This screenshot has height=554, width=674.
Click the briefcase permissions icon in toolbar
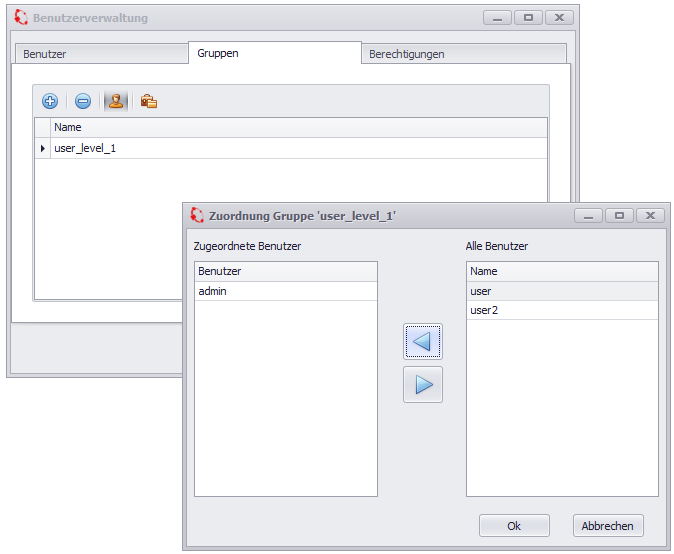pos(149,101)
